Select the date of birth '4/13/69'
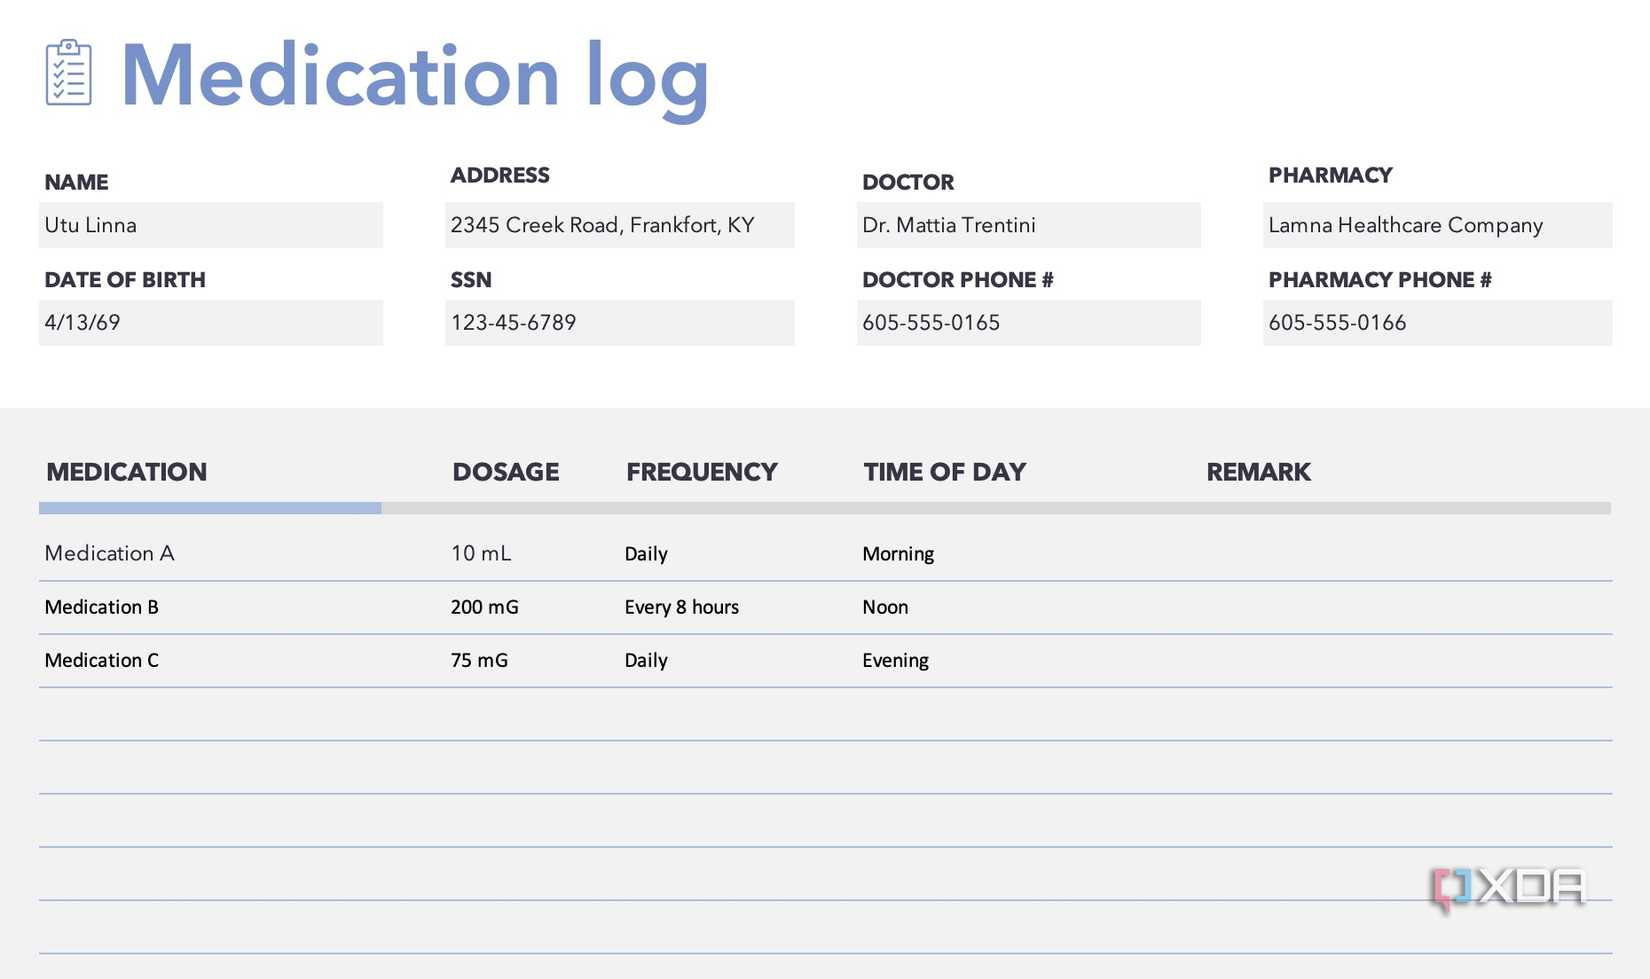The image size is (1650, 979). pos(211,323)
